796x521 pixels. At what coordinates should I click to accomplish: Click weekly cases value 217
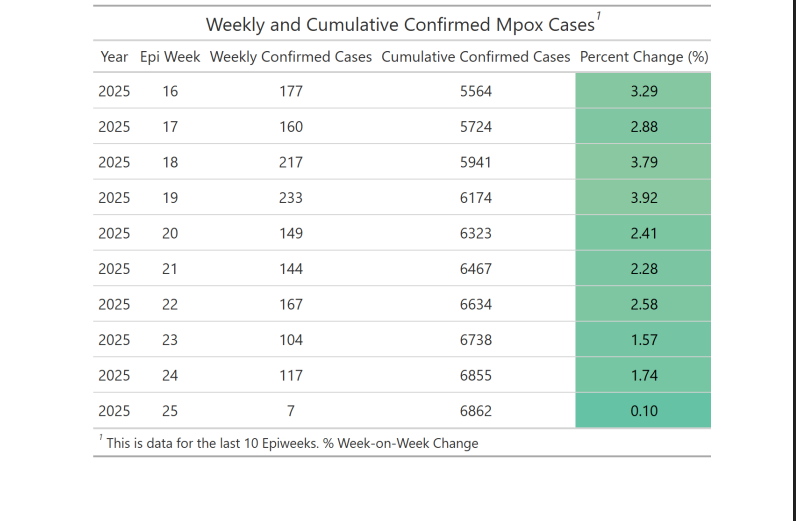[290, 163]
